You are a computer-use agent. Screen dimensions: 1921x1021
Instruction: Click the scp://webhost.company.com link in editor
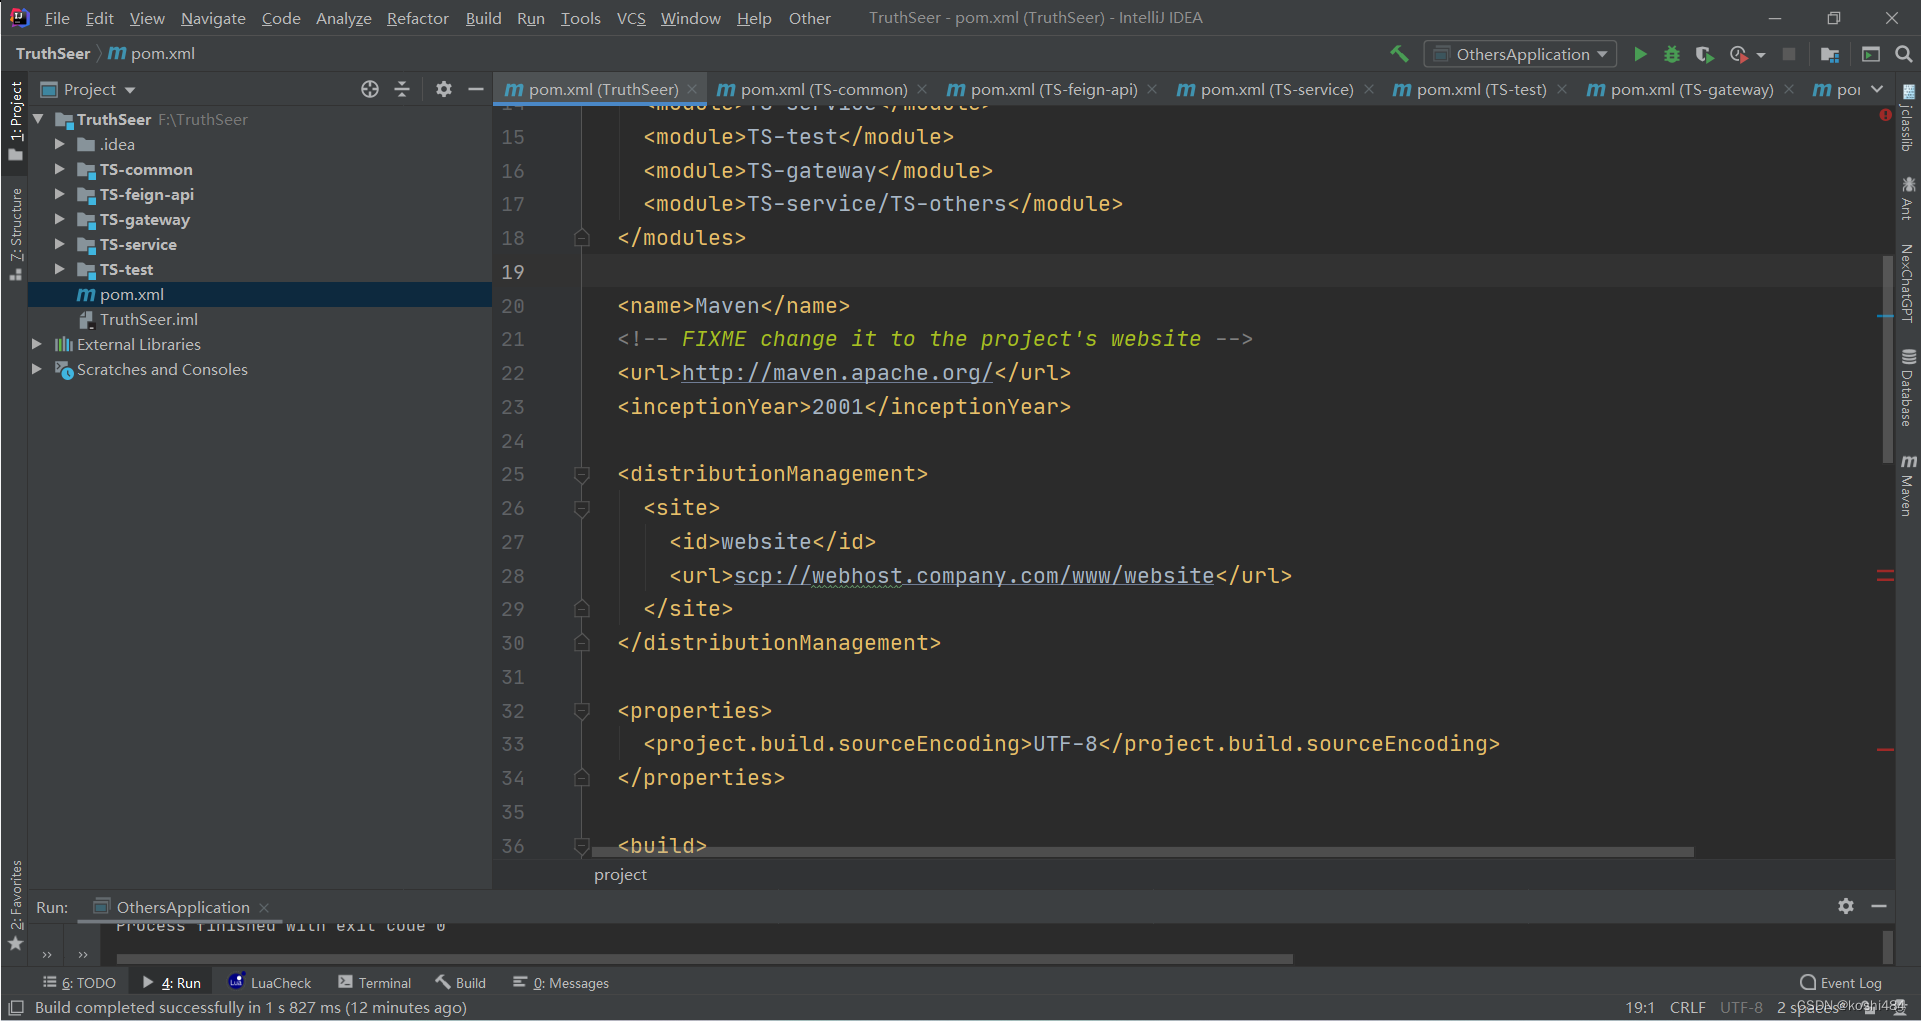click(x=974, y=576)
